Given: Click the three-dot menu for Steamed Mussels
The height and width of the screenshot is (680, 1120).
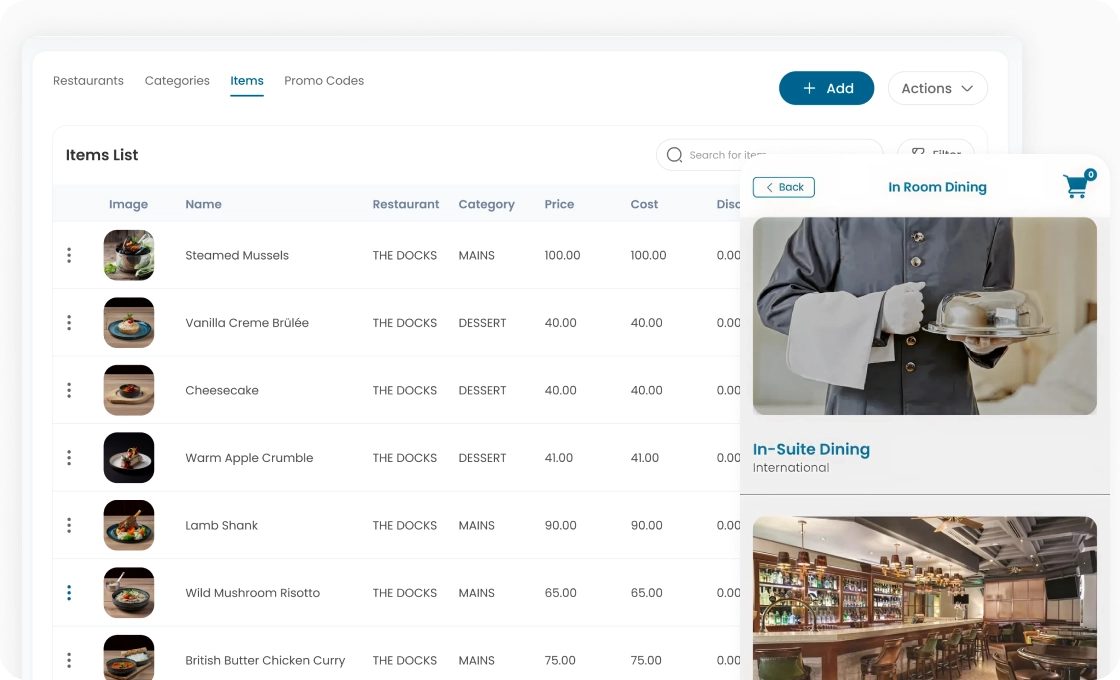Looking at the screenshot, I should click(69, 255).
